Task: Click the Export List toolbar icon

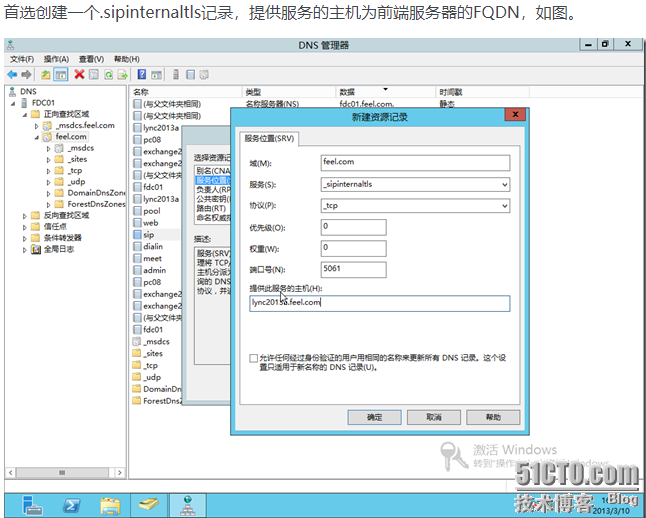Action: pos(123,75)
